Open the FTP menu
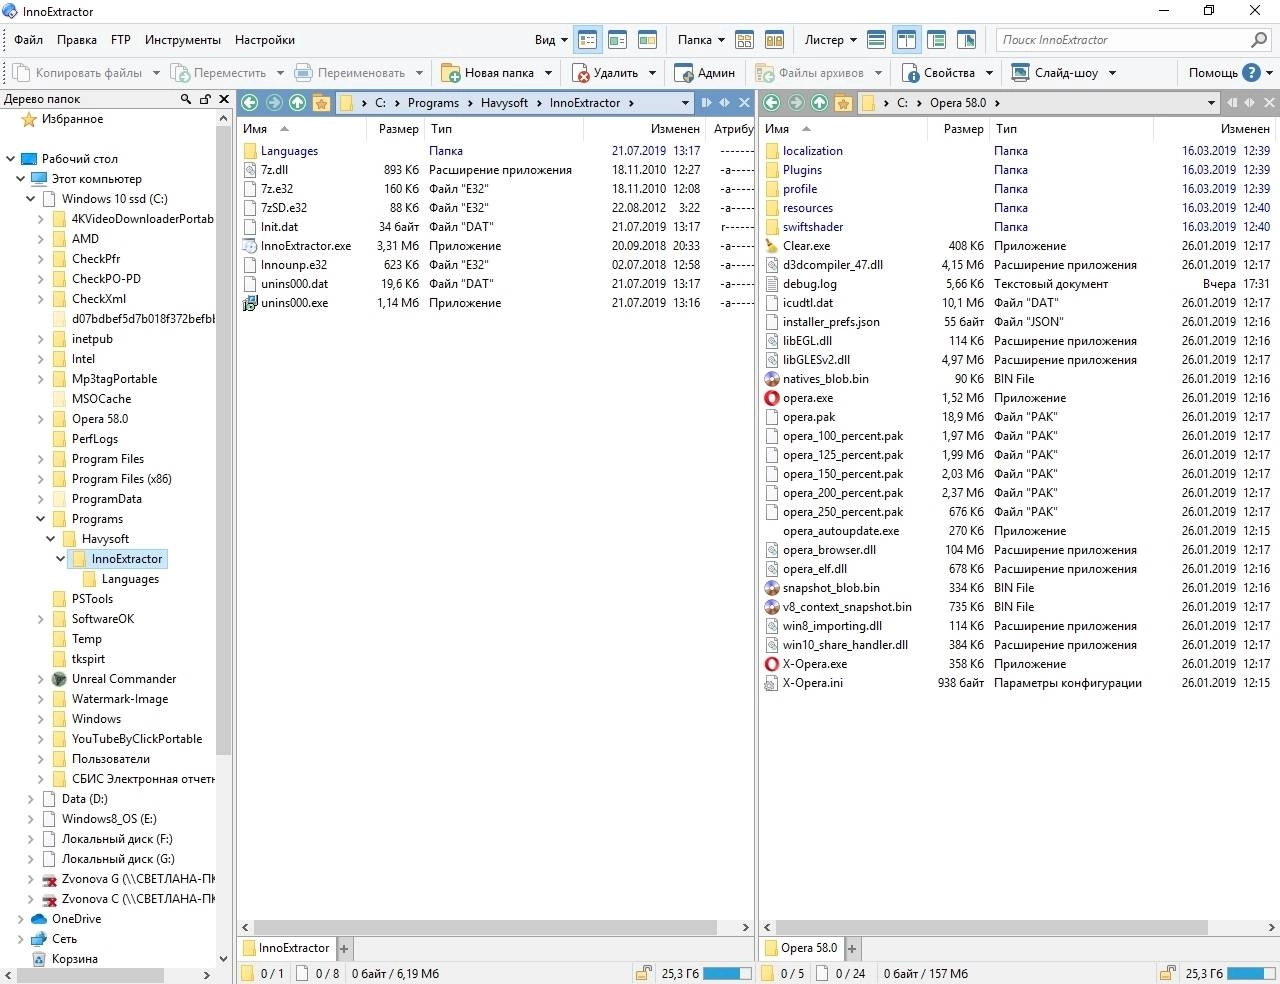Viewport: 1280px width, 984px height. [x=121, y=40]
